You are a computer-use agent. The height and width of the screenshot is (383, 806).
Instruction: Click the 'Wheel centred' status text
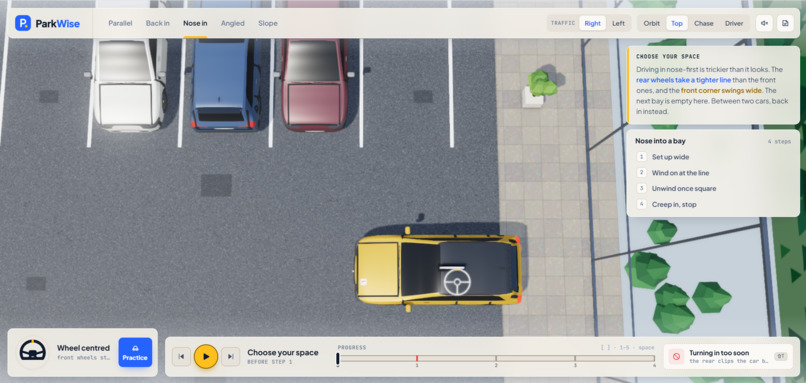[x=83, y=348]
